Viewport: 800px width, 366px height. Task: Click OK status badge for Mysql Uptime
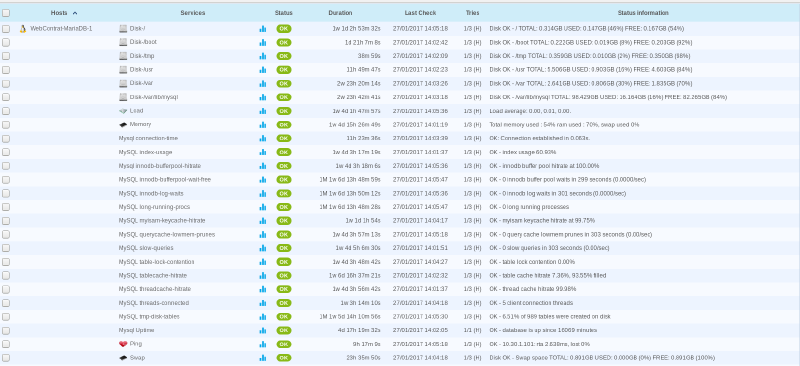pos(284,331)
